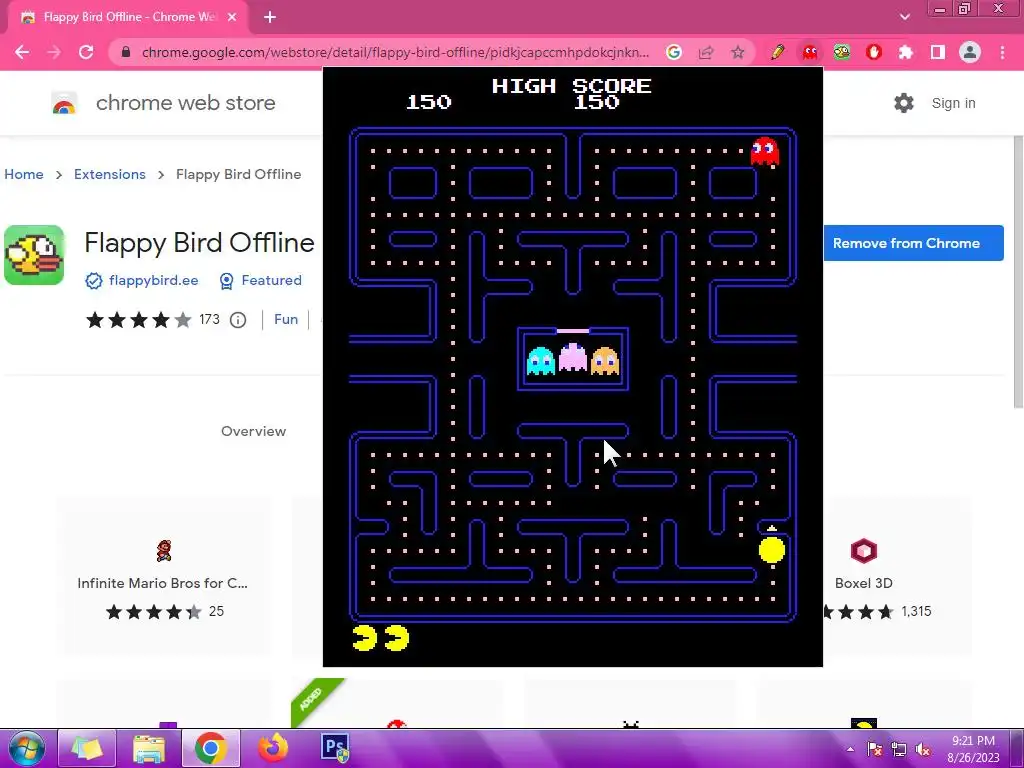Close the Flappy Bird Offline tab
Viewport: 1024px width, 768px height.
(x=232, y=17)
